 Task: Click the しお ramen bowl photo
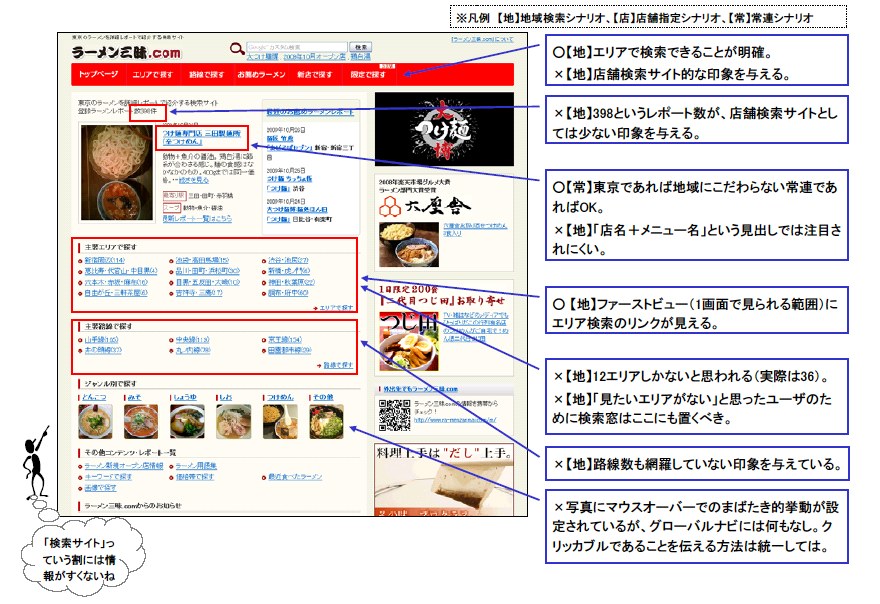tap(233, 421)
